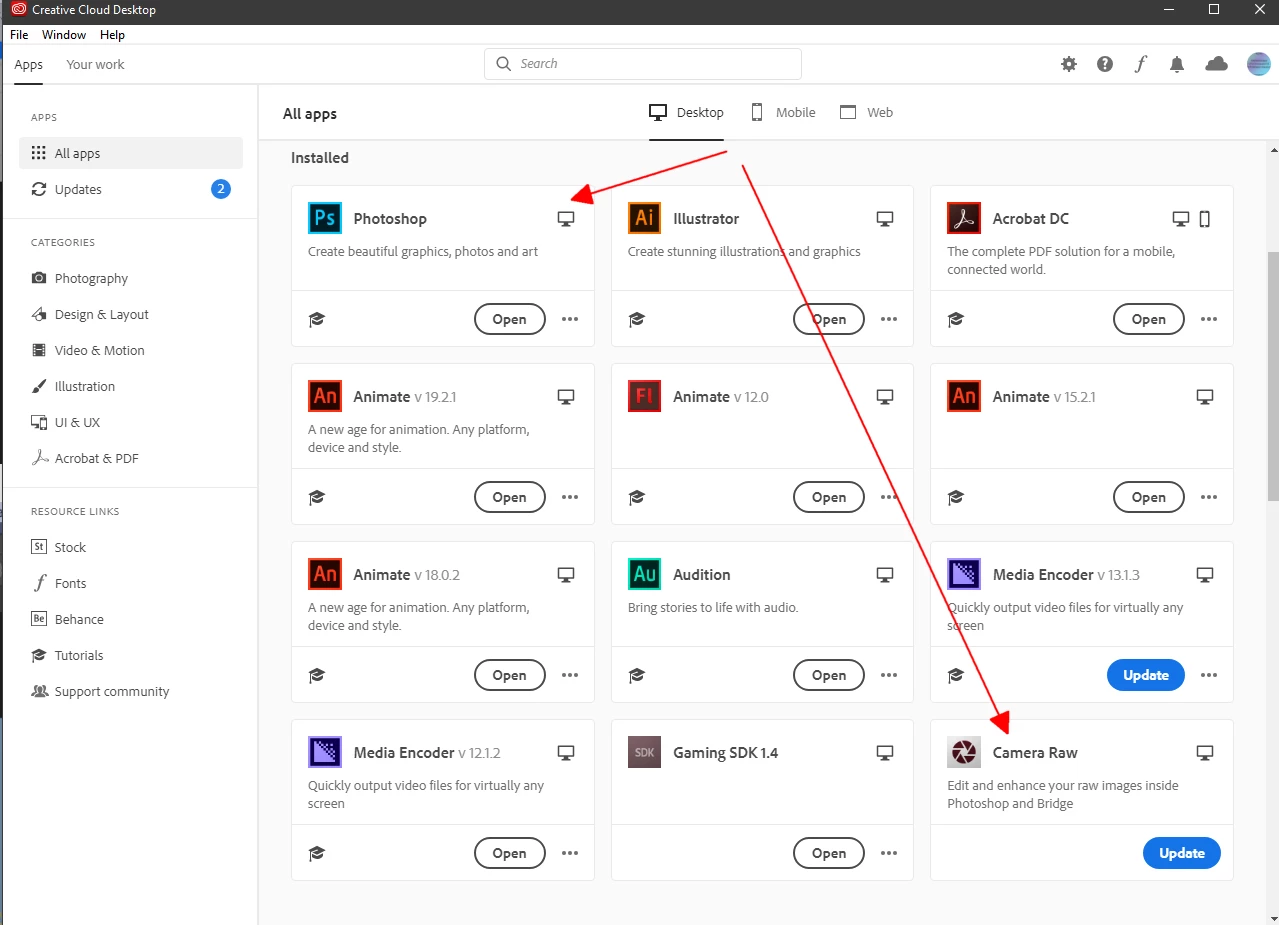The height and width of the screenshot is (925, 1279).
Task: Click the Gaming SDK 1.4 icon
Action: click(644, 752)
